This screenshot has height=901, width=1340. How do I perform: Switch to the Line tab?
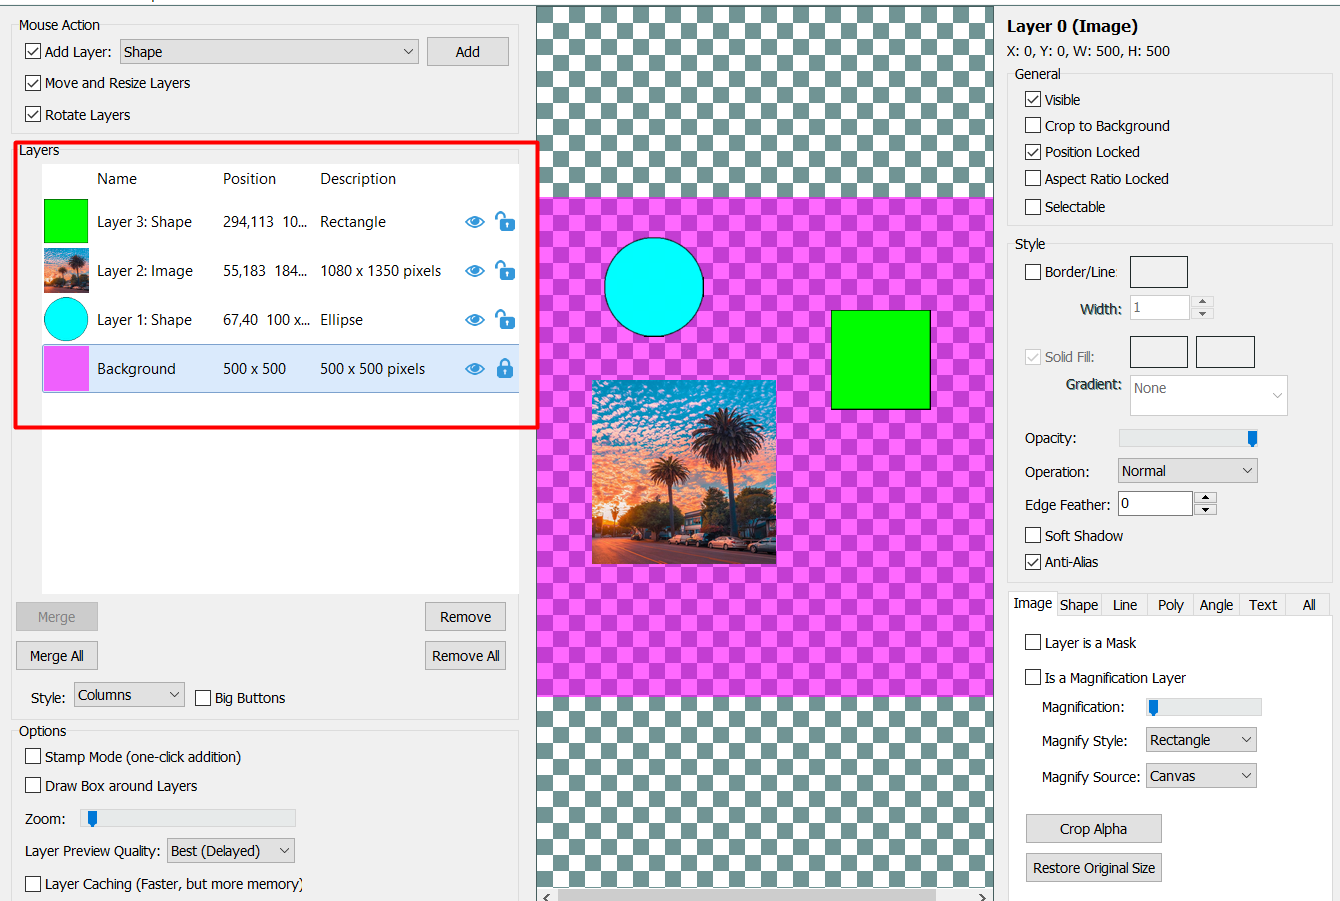pyautogui.click(x=1125, y=605)
